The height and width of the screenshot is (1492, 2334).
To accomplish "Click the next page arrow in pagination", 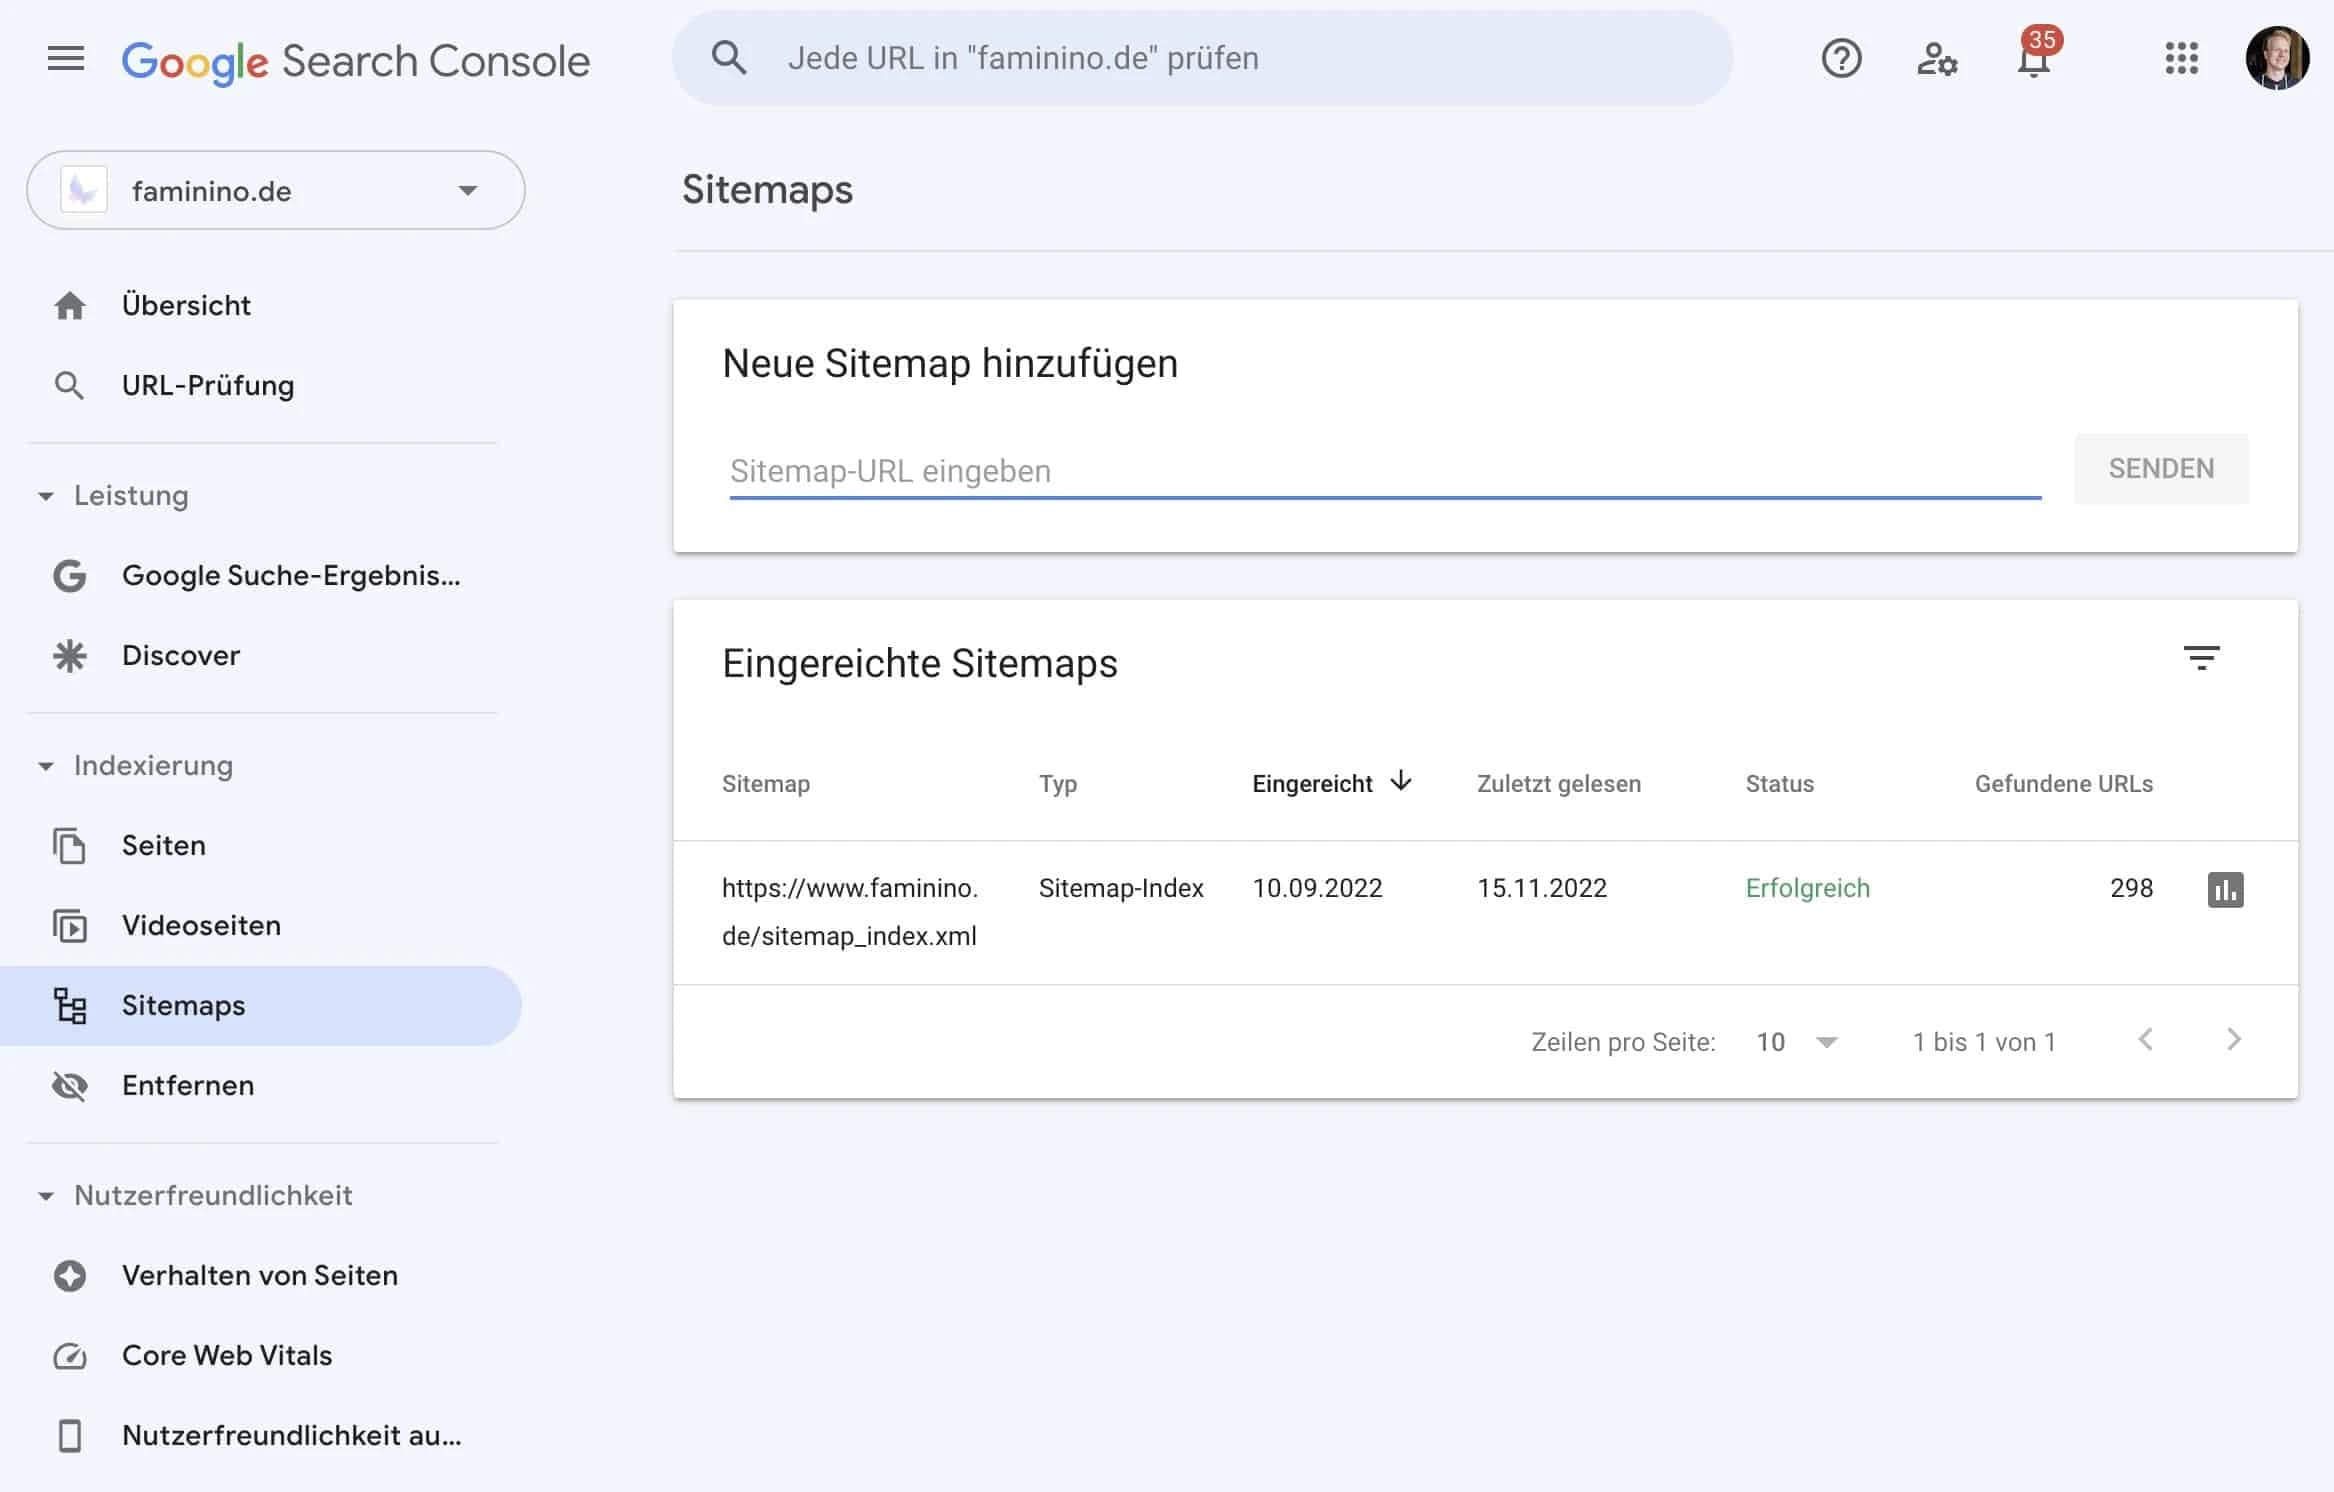I will point(2234,1040).
